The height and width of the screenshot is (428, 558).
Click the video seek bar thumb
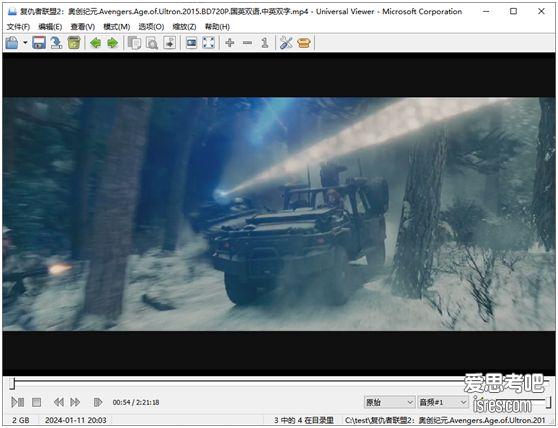(12, 383)
